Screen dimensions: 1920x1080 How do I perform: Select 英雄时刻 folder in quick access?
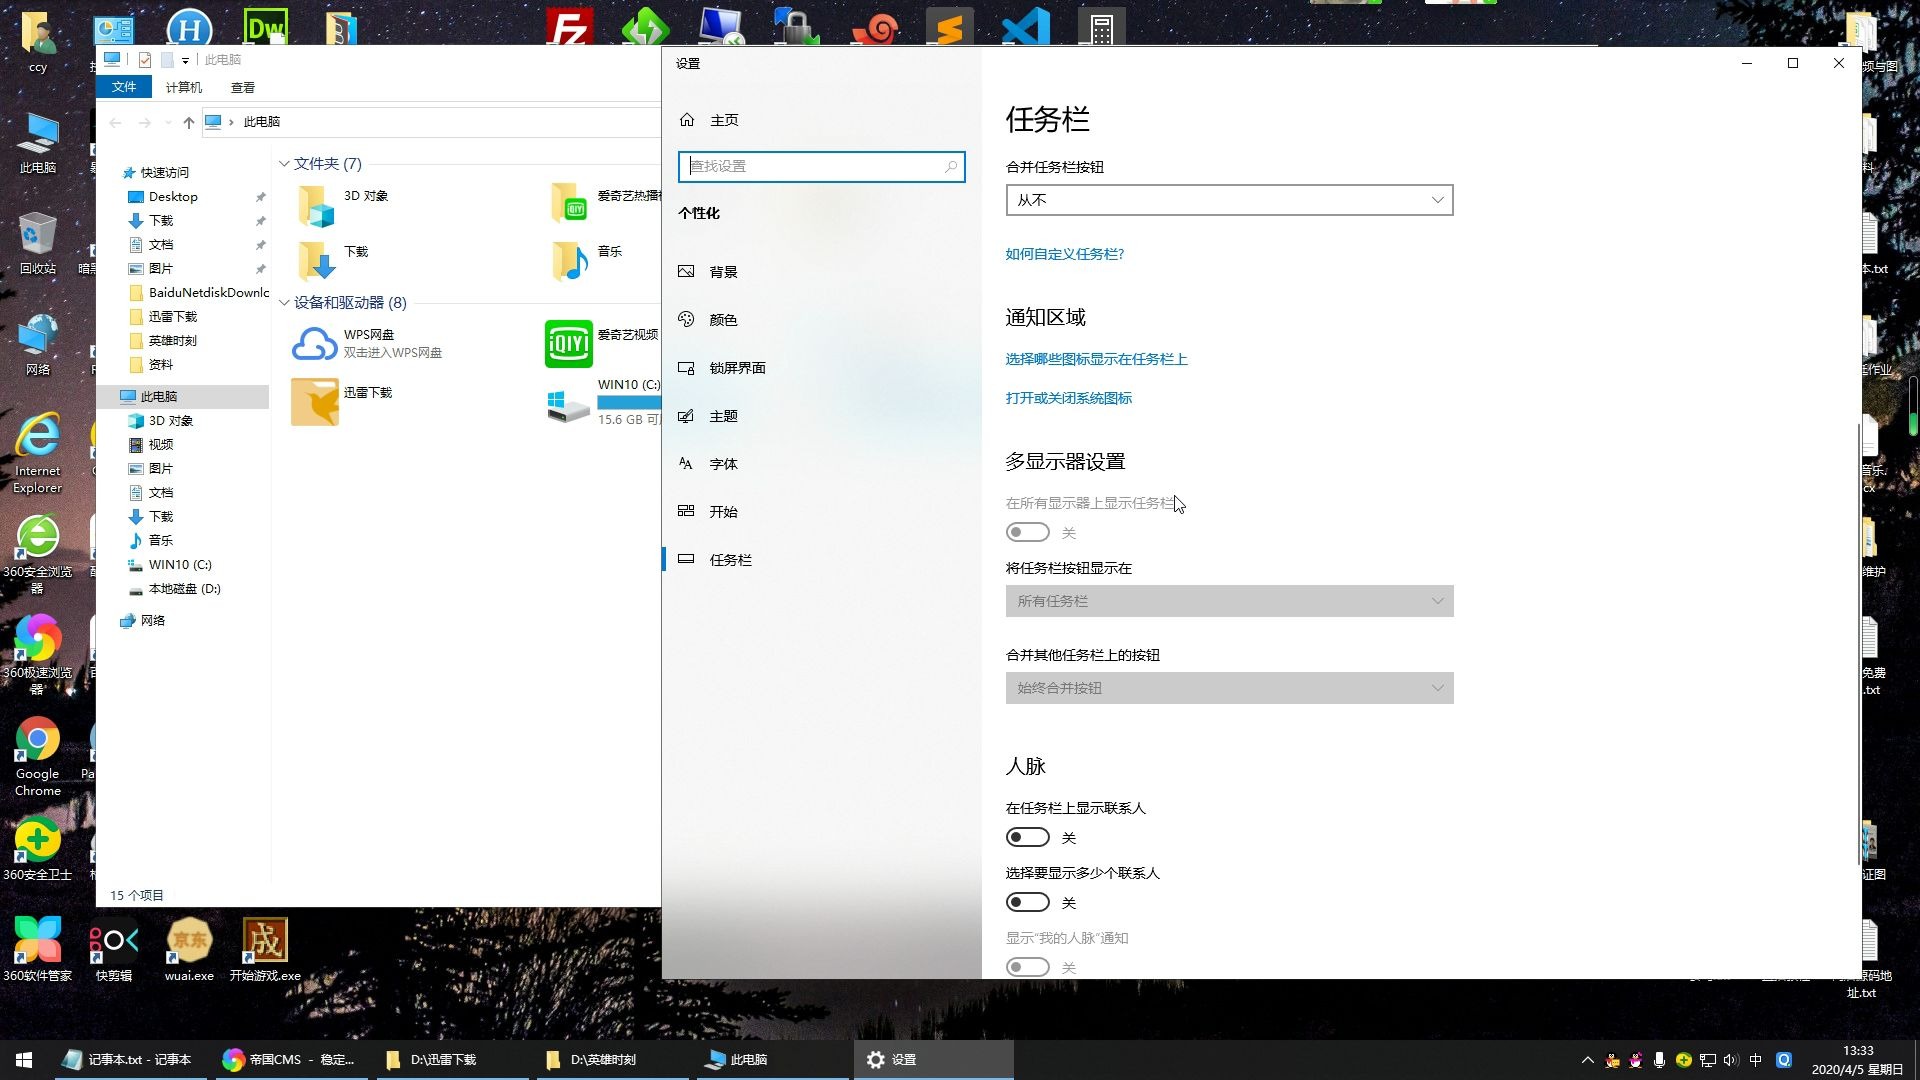172,340
